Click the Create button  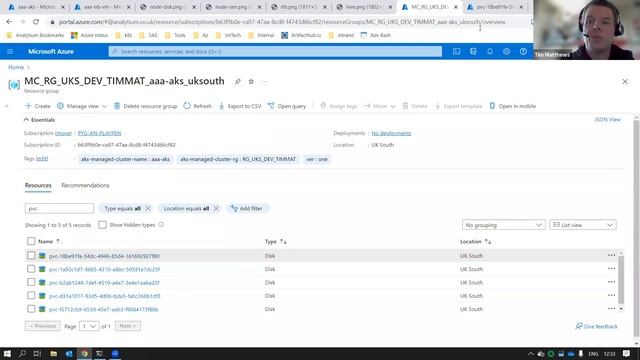[x=38, y=106]
